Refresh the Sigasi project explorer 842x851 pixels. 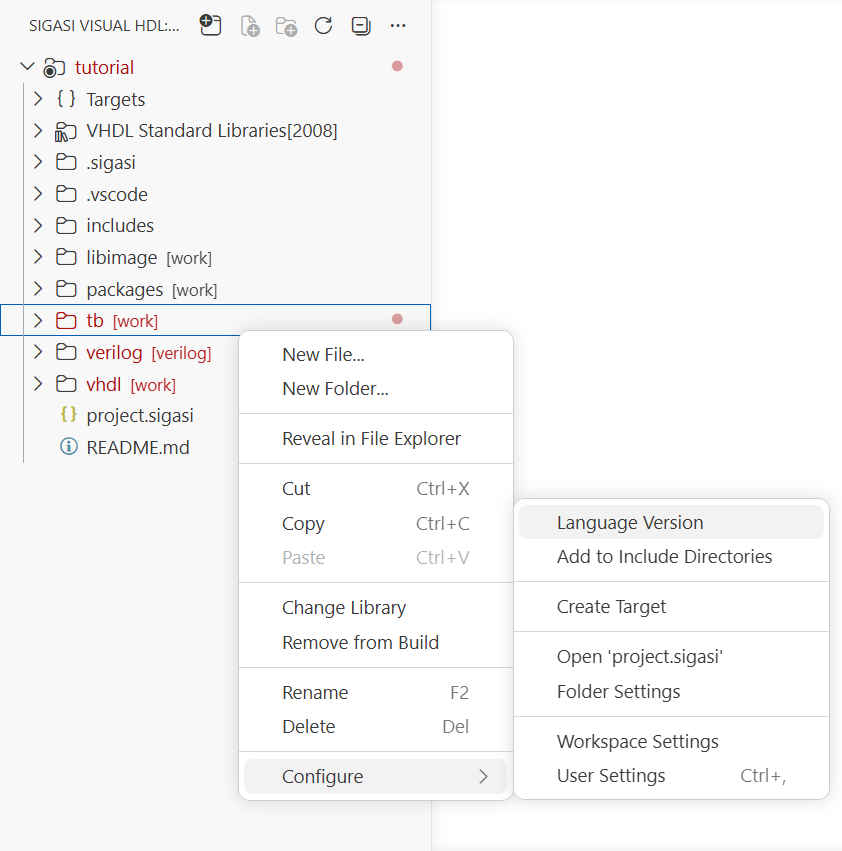[x=323, y=26]
